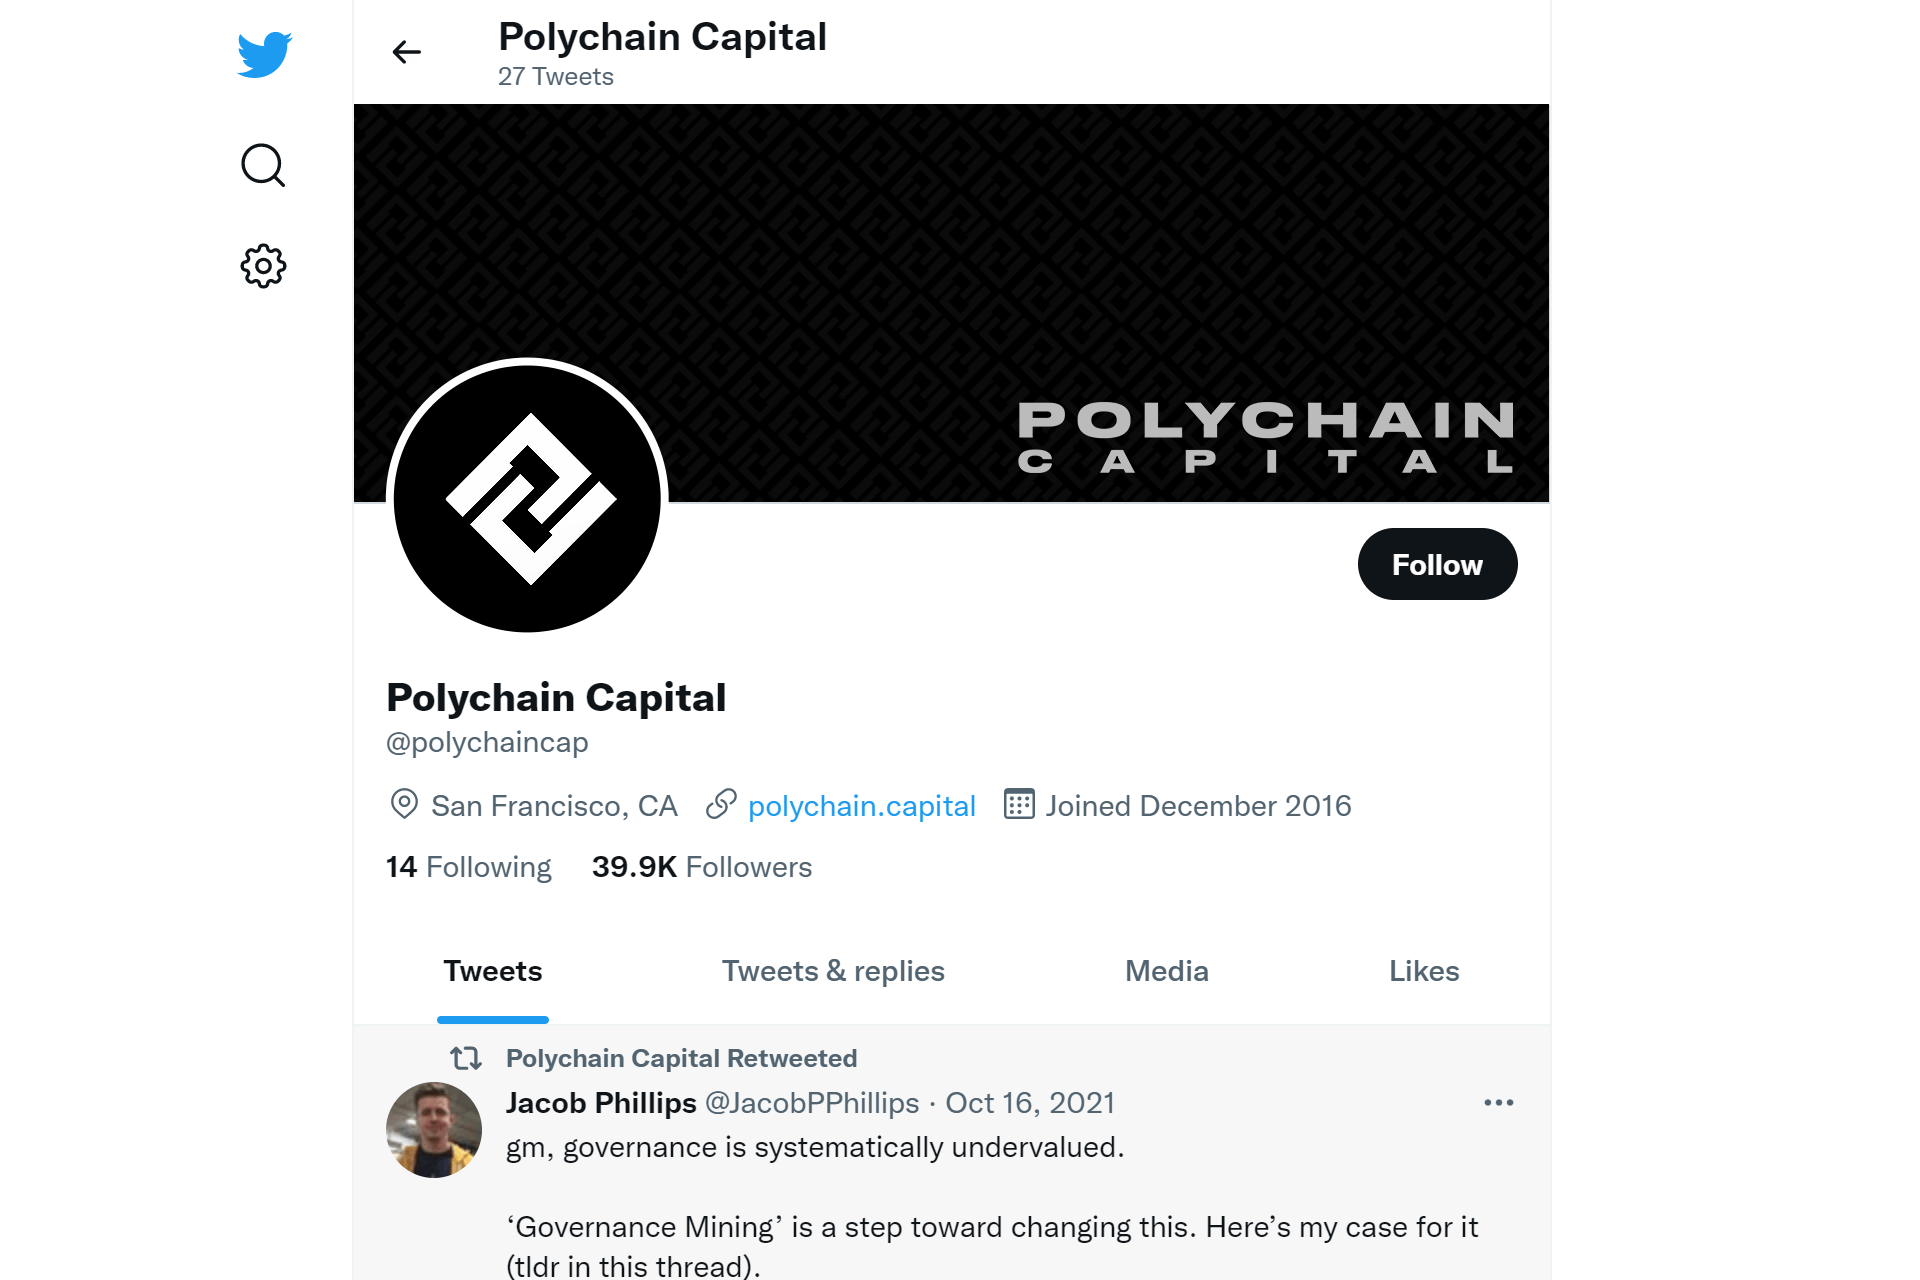Select the Likes tab
This screenshot has height=1280, width=1920.
[1424, 971]
